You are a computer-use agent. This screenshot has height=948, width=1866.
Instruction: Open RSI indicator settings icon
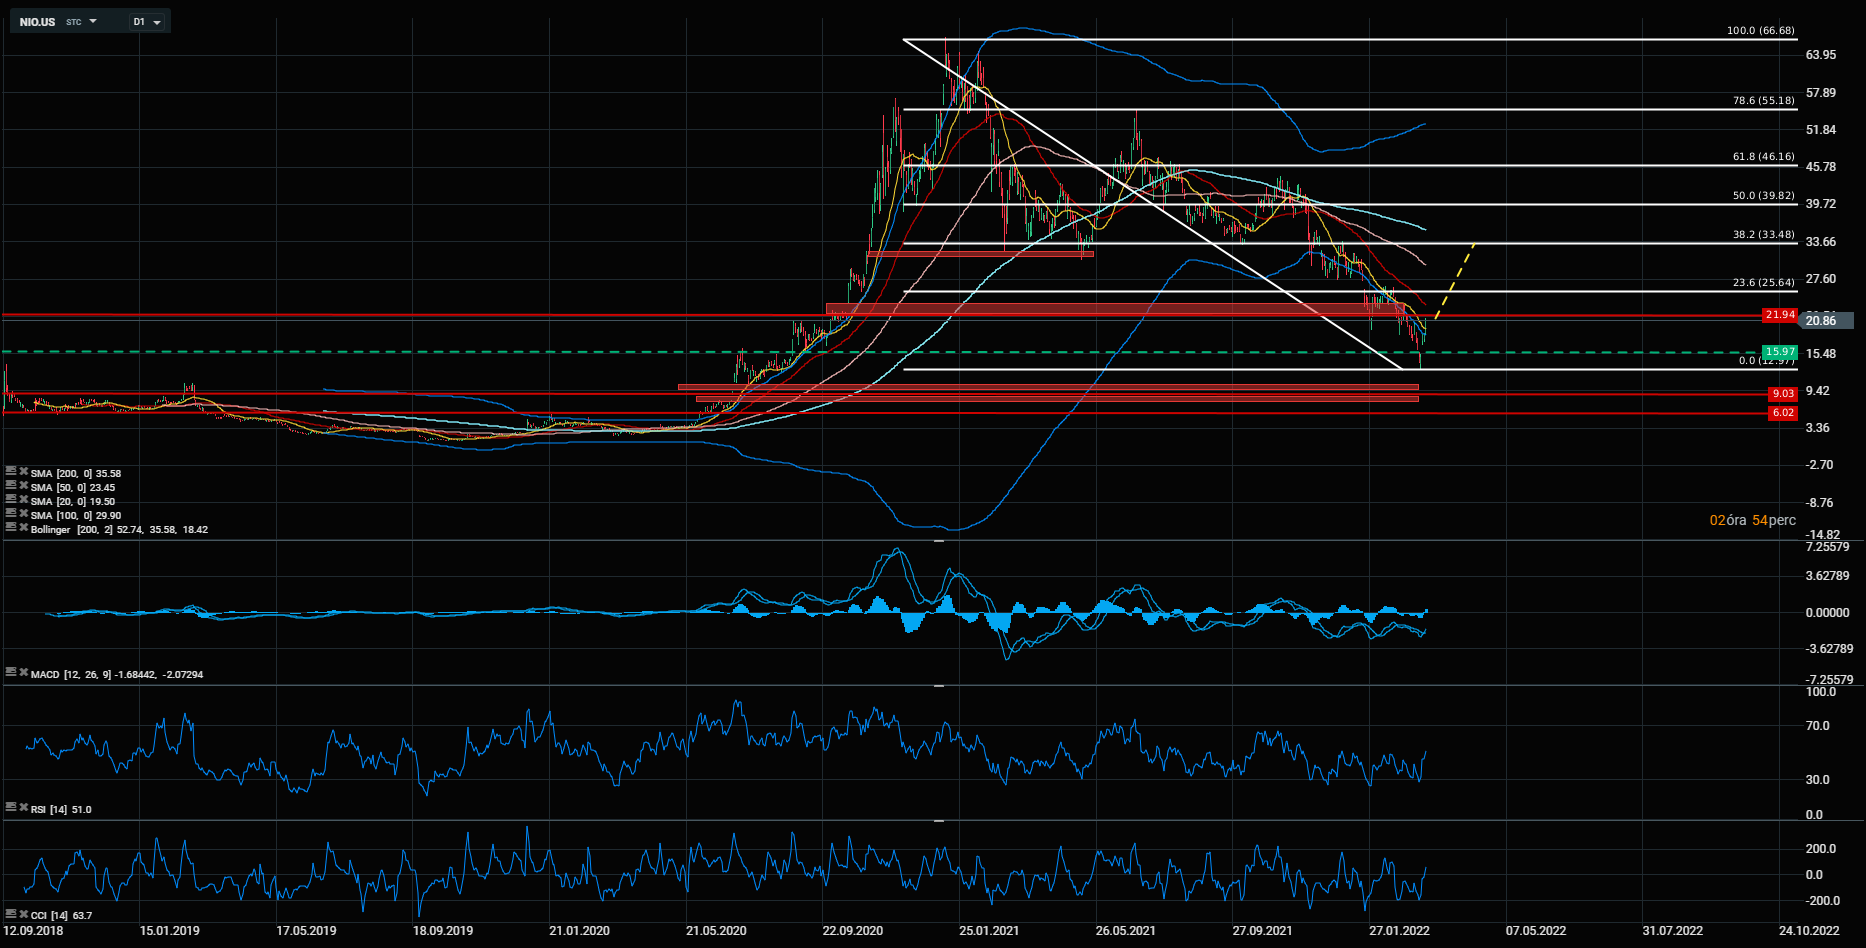(x=11, y=807)
